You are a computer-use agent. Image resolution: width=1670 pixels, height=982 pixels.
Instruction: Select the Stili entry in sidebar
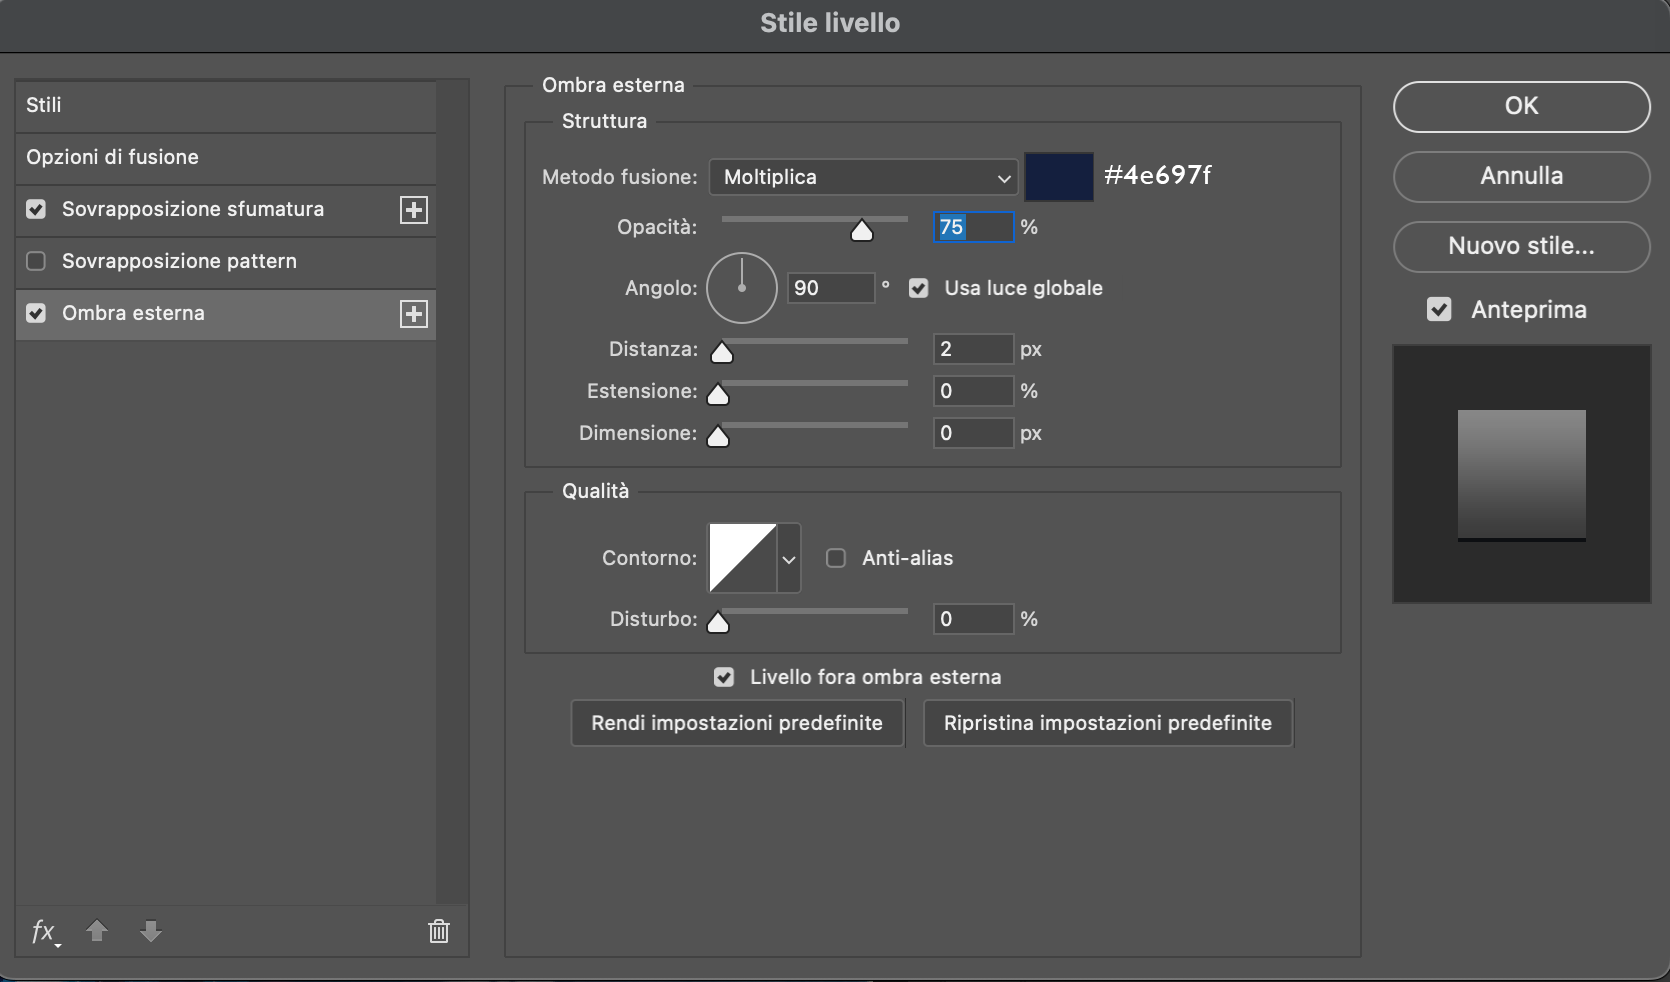click(226, 105)
